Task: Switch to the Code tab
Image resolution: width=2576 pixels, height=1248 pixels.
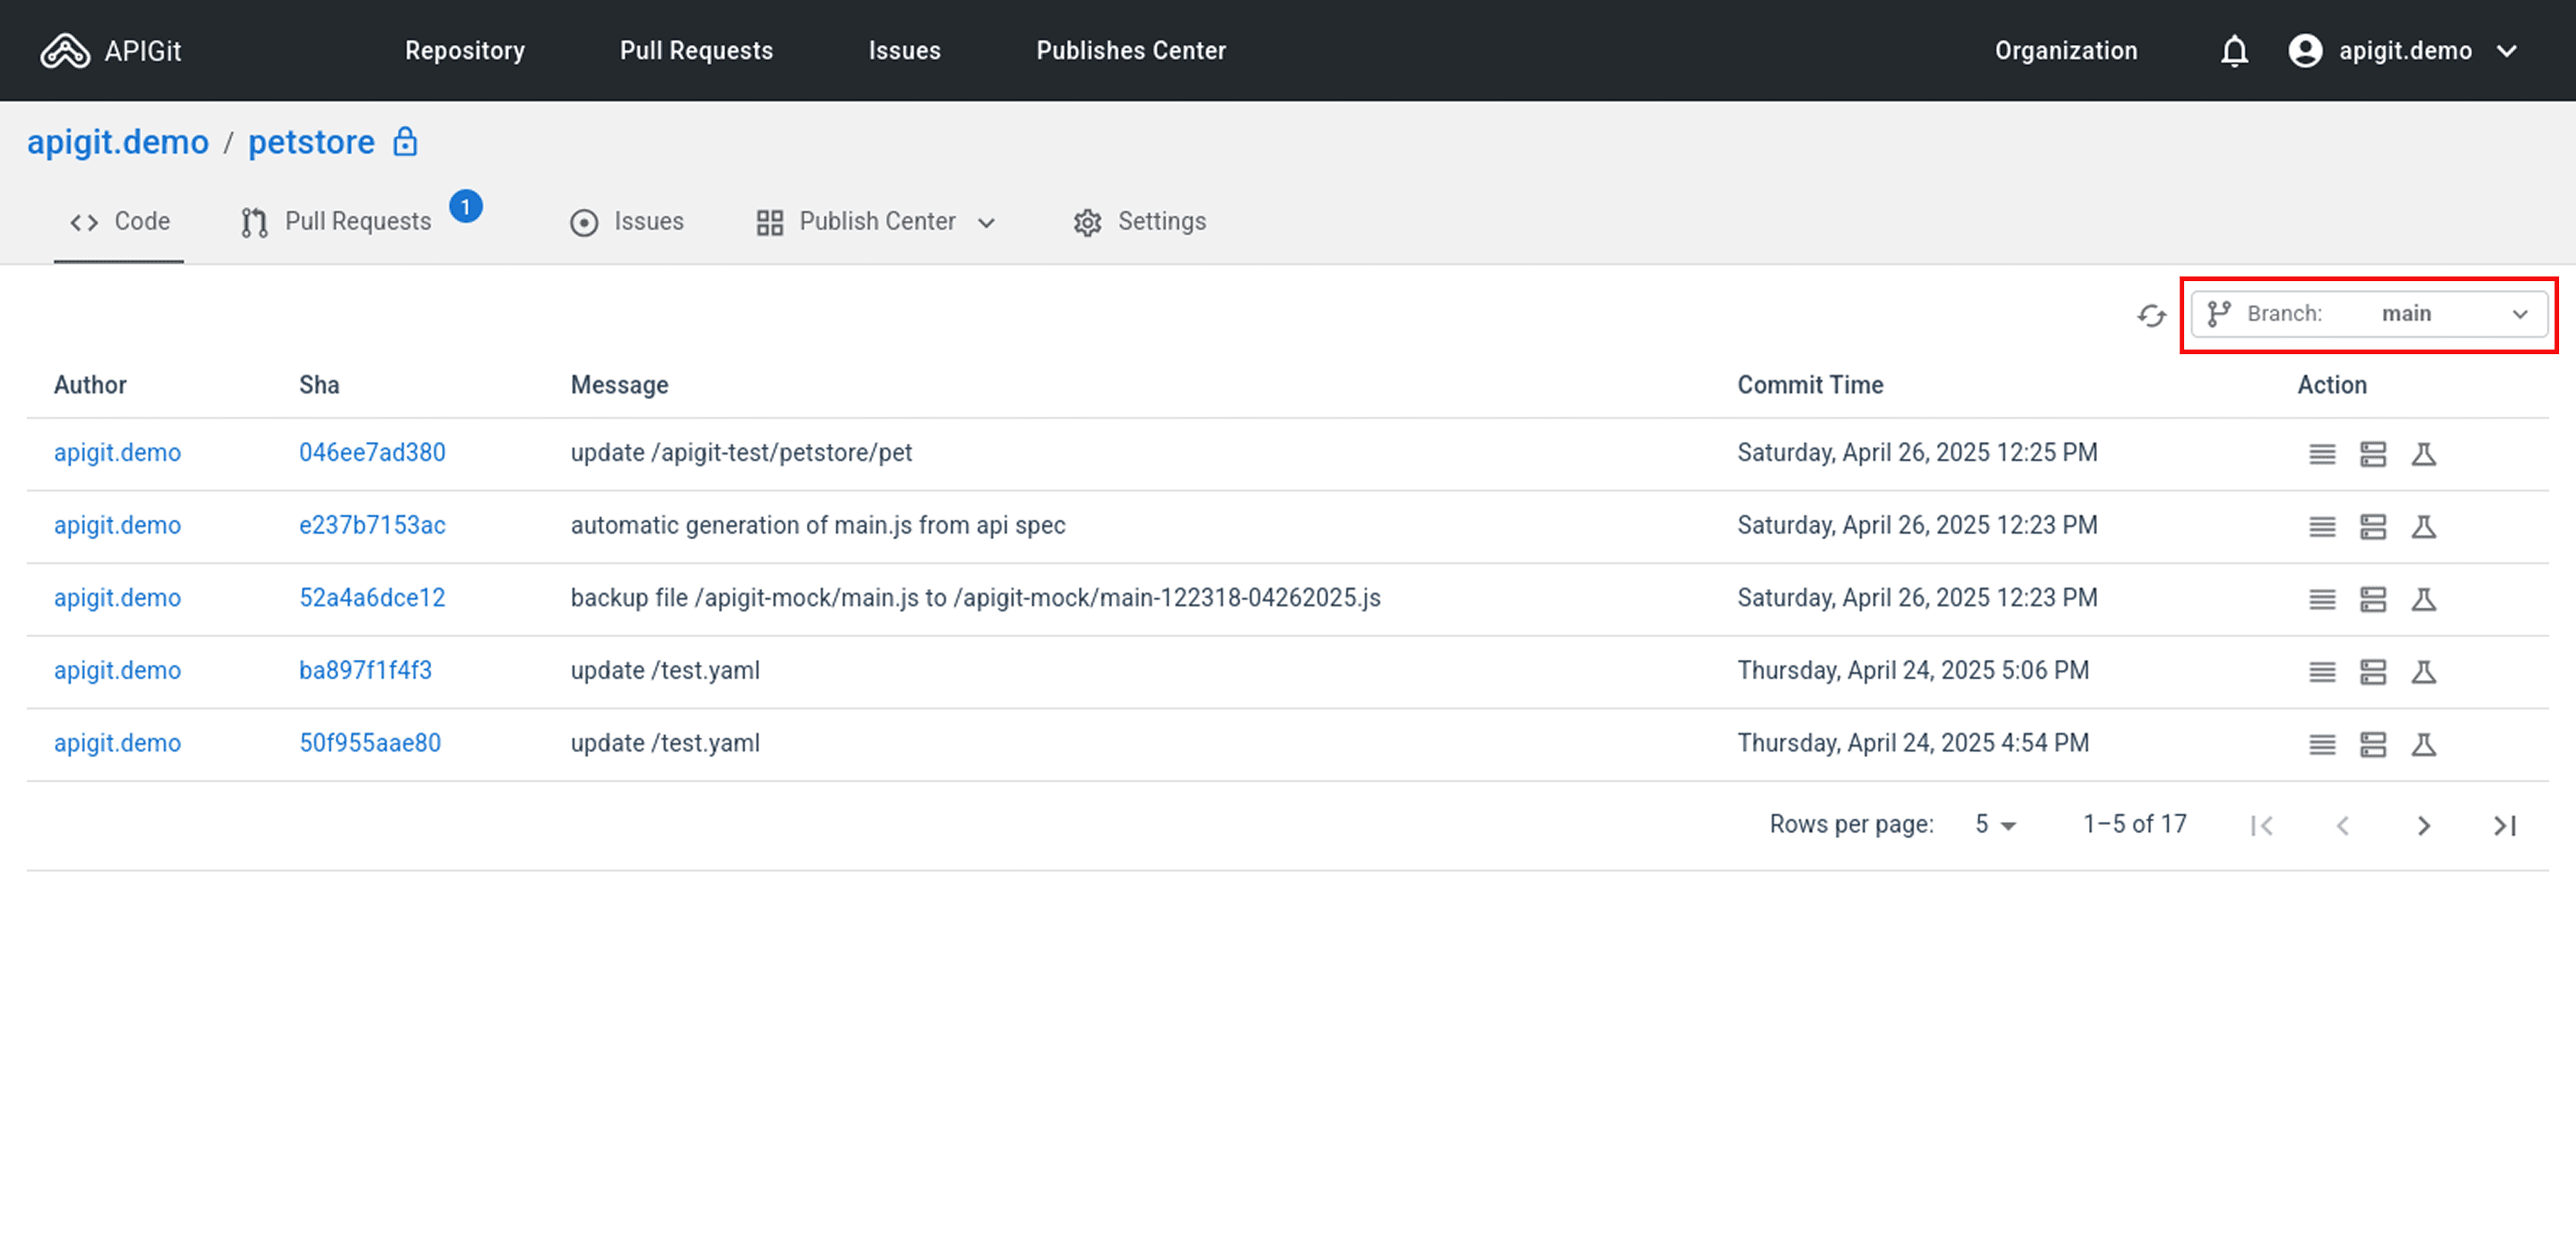Action: point(119,222)
